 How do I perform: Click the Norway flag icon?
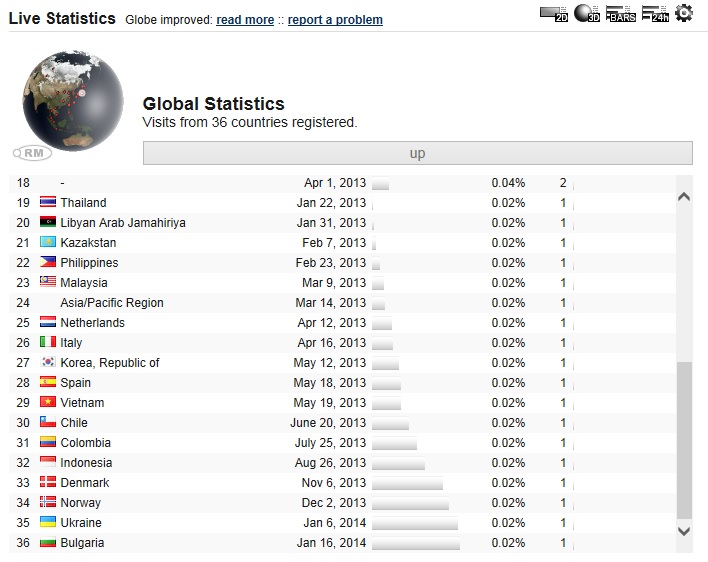(48, 503)
